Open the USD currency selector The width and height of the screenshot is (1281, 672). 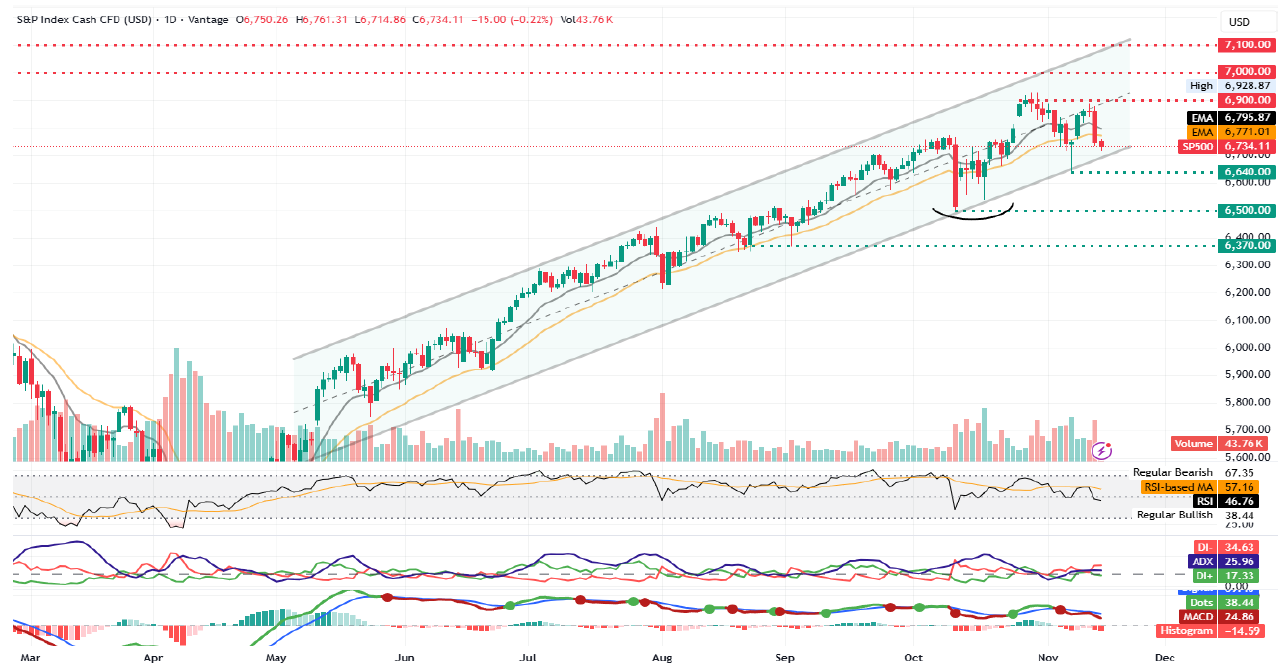tap(1239, 22)
